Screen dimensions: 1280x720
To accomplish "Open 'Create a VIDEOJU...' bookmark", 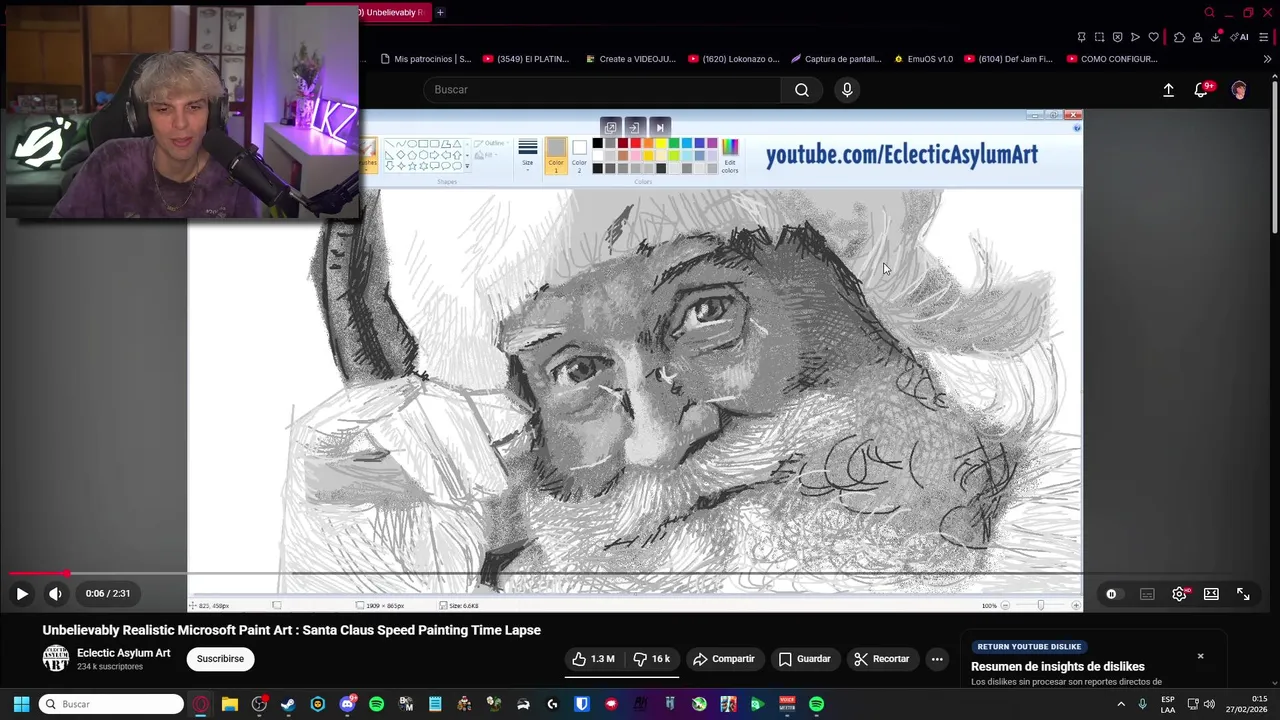I will 631,59.
